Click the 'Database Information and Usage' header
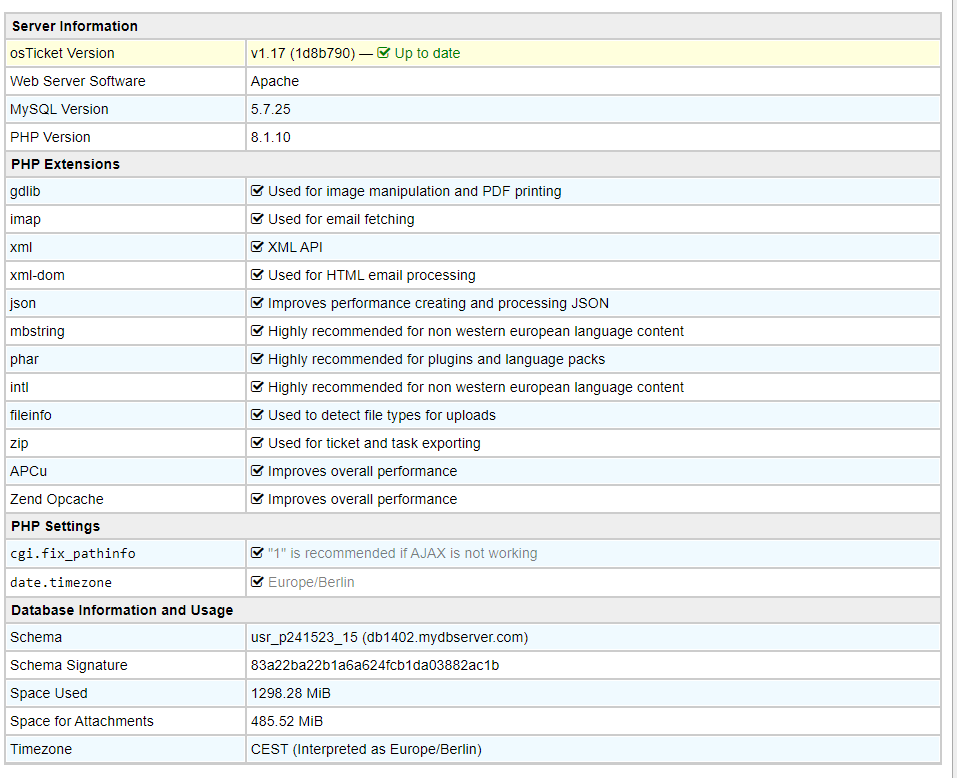 pyautogui.click(x=122, y=610)
